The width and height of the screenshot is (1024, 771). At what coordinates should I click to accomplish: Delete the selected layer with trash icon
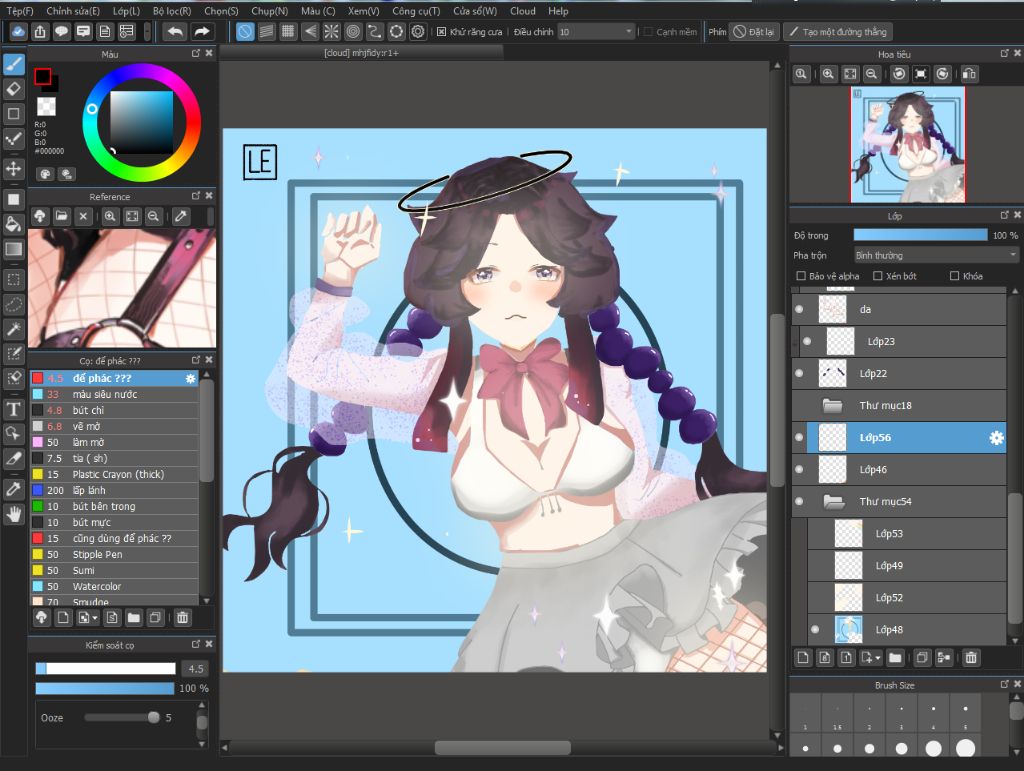tap(971, 658)
